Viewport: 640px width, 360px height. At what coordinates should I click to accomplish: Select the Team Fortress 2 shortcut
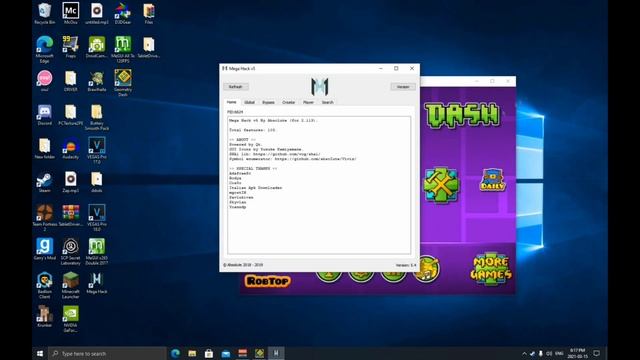(44, 218)
